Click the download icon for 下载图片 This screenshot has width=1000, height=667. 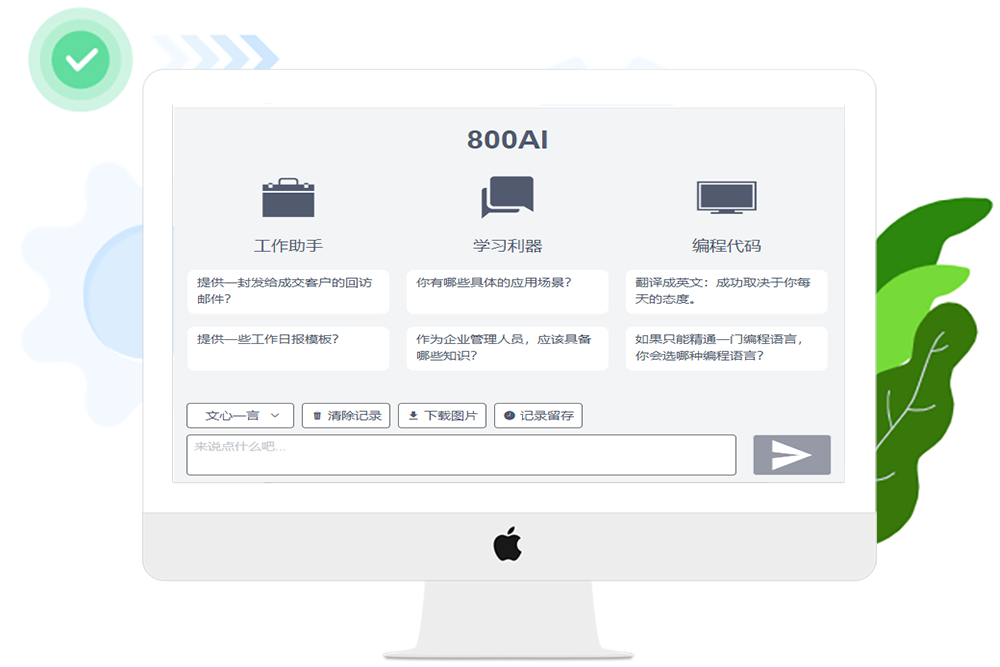coord(413,416)
